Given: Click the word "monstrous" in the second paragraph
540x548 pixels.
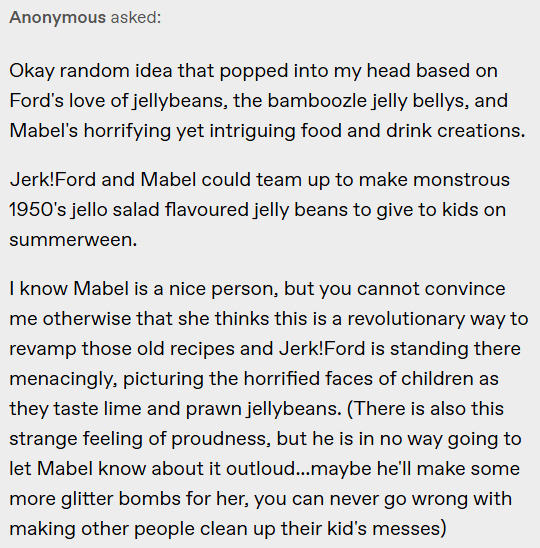Looking at the screenshot, I should (x=461, y=180).
